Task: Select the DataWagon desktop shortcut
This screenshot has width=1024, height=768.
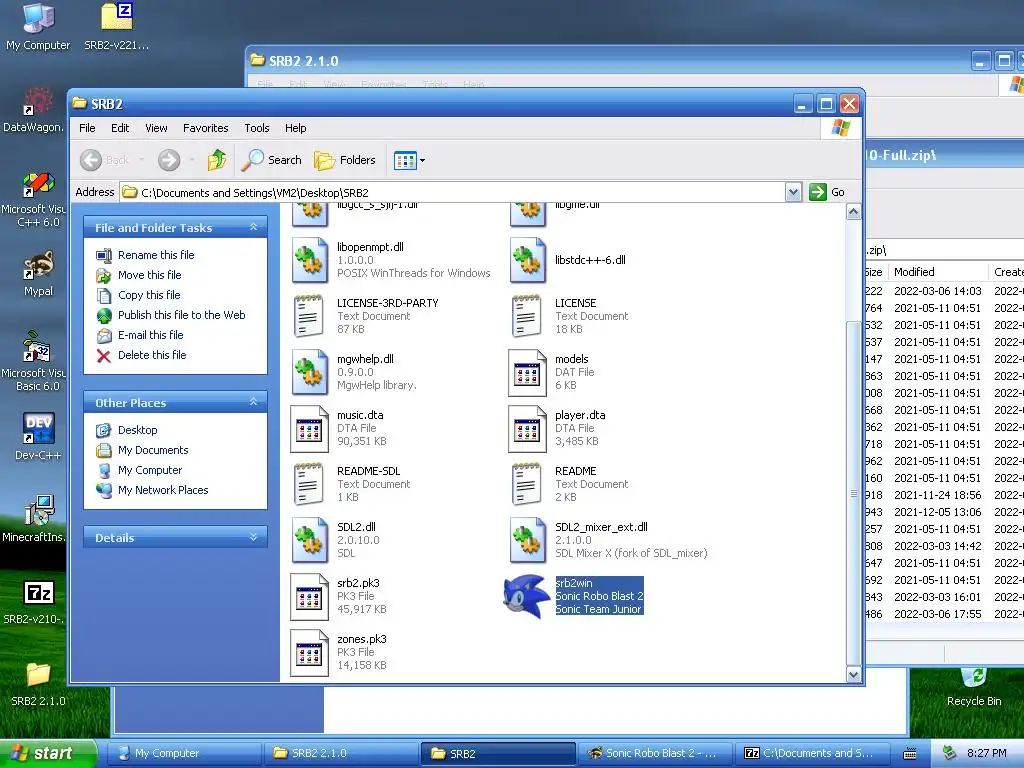Action: tap(34, 110)
